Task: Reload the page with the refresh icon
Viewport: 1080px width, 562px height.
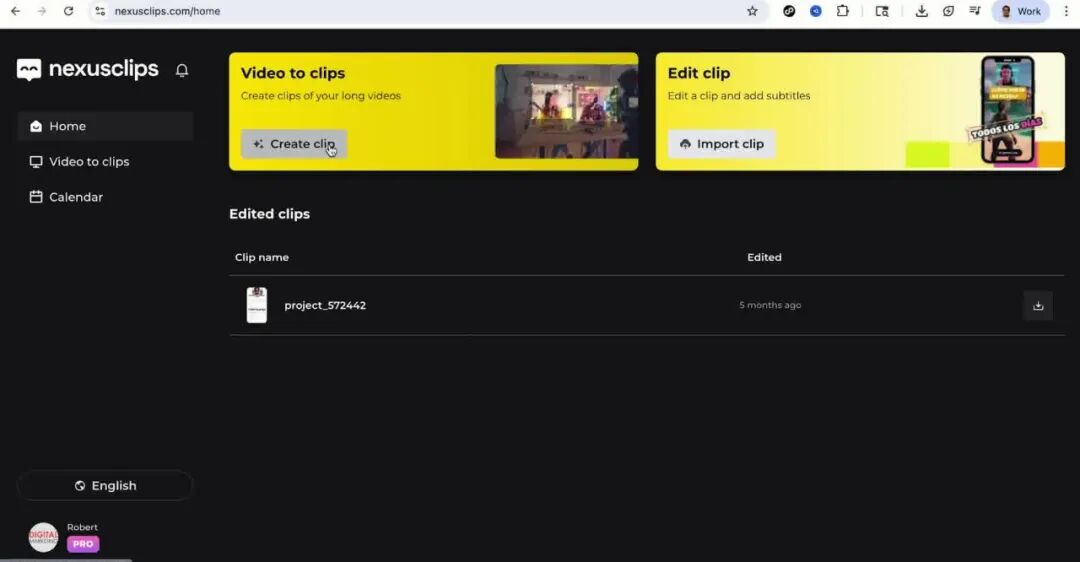Action: coord(68,11)
